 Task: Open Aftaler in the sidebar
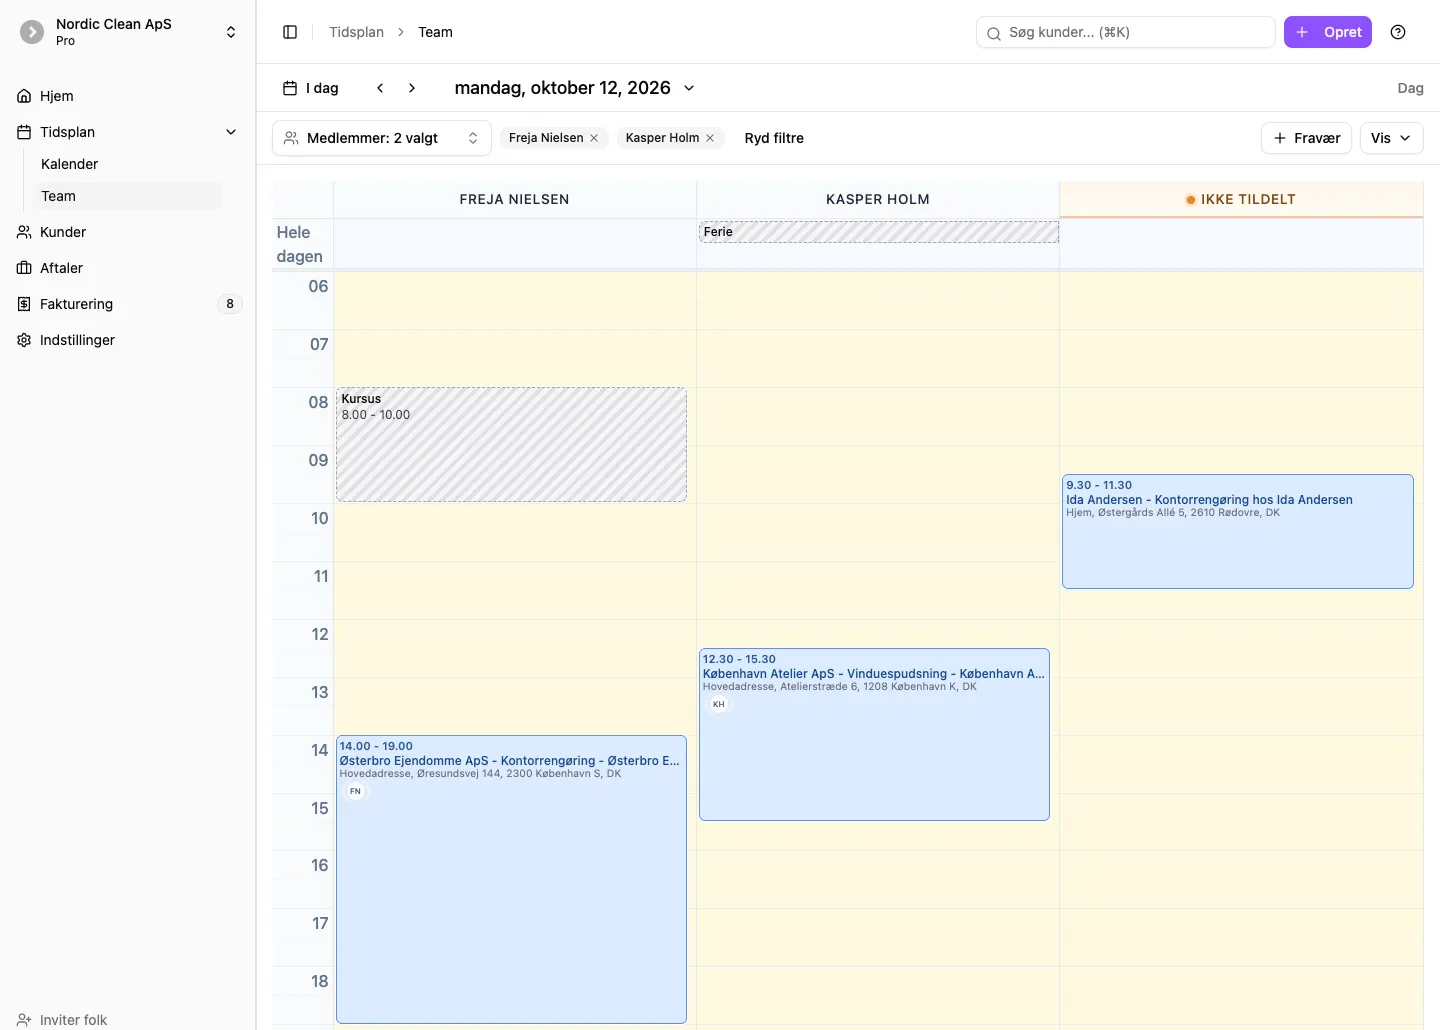pyautogui.click(x=128, y=268)
